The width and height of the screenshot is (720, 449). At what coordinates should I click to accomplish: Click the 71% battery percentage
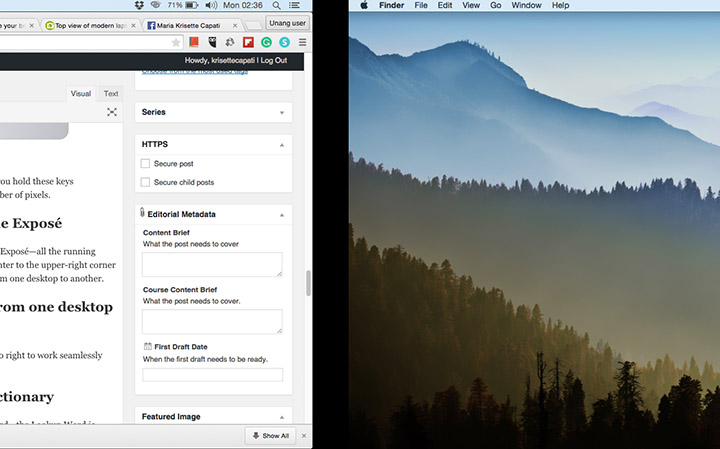pos(175,6)
